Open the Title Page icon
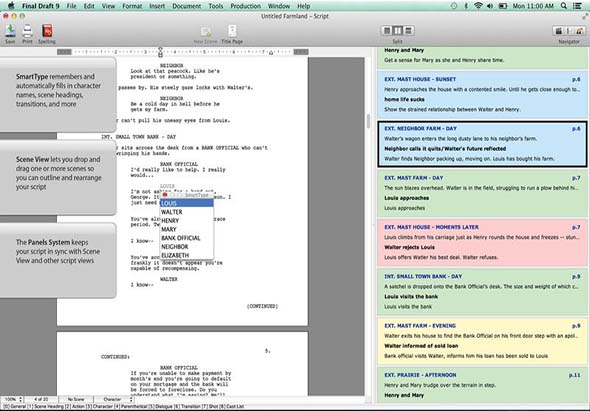Image resolution: width=590 pixels, height=411 pixels. (232, 31)
